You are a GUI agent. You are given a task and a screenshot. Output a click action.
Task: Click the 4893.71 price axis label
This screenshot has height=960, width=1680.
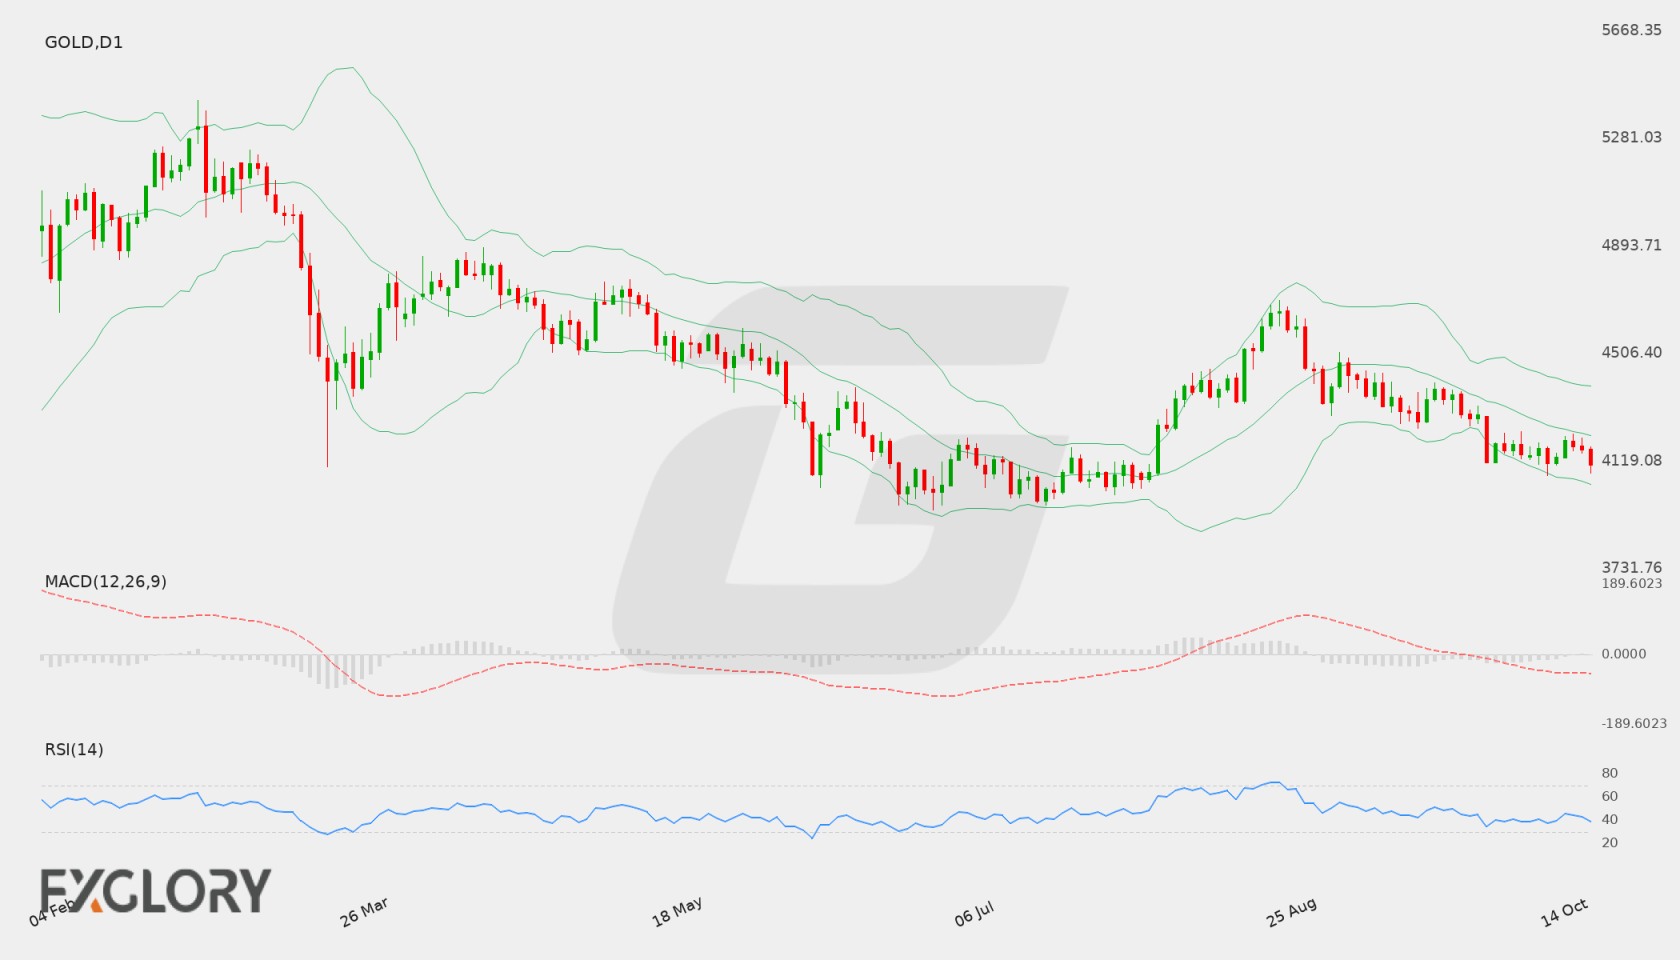pos(1632,245)
